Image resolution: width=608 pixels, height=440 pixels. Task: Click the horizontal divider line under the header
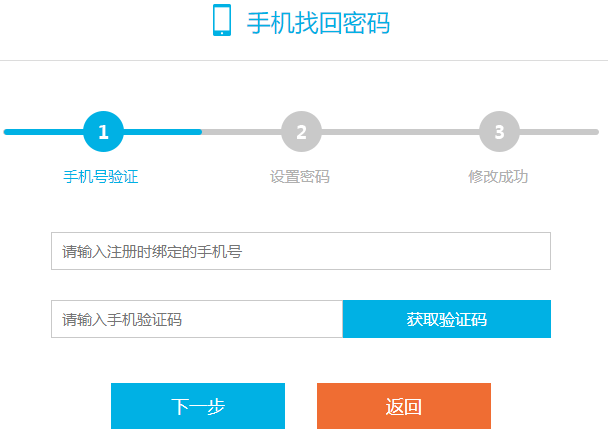(x=304, y=60)
